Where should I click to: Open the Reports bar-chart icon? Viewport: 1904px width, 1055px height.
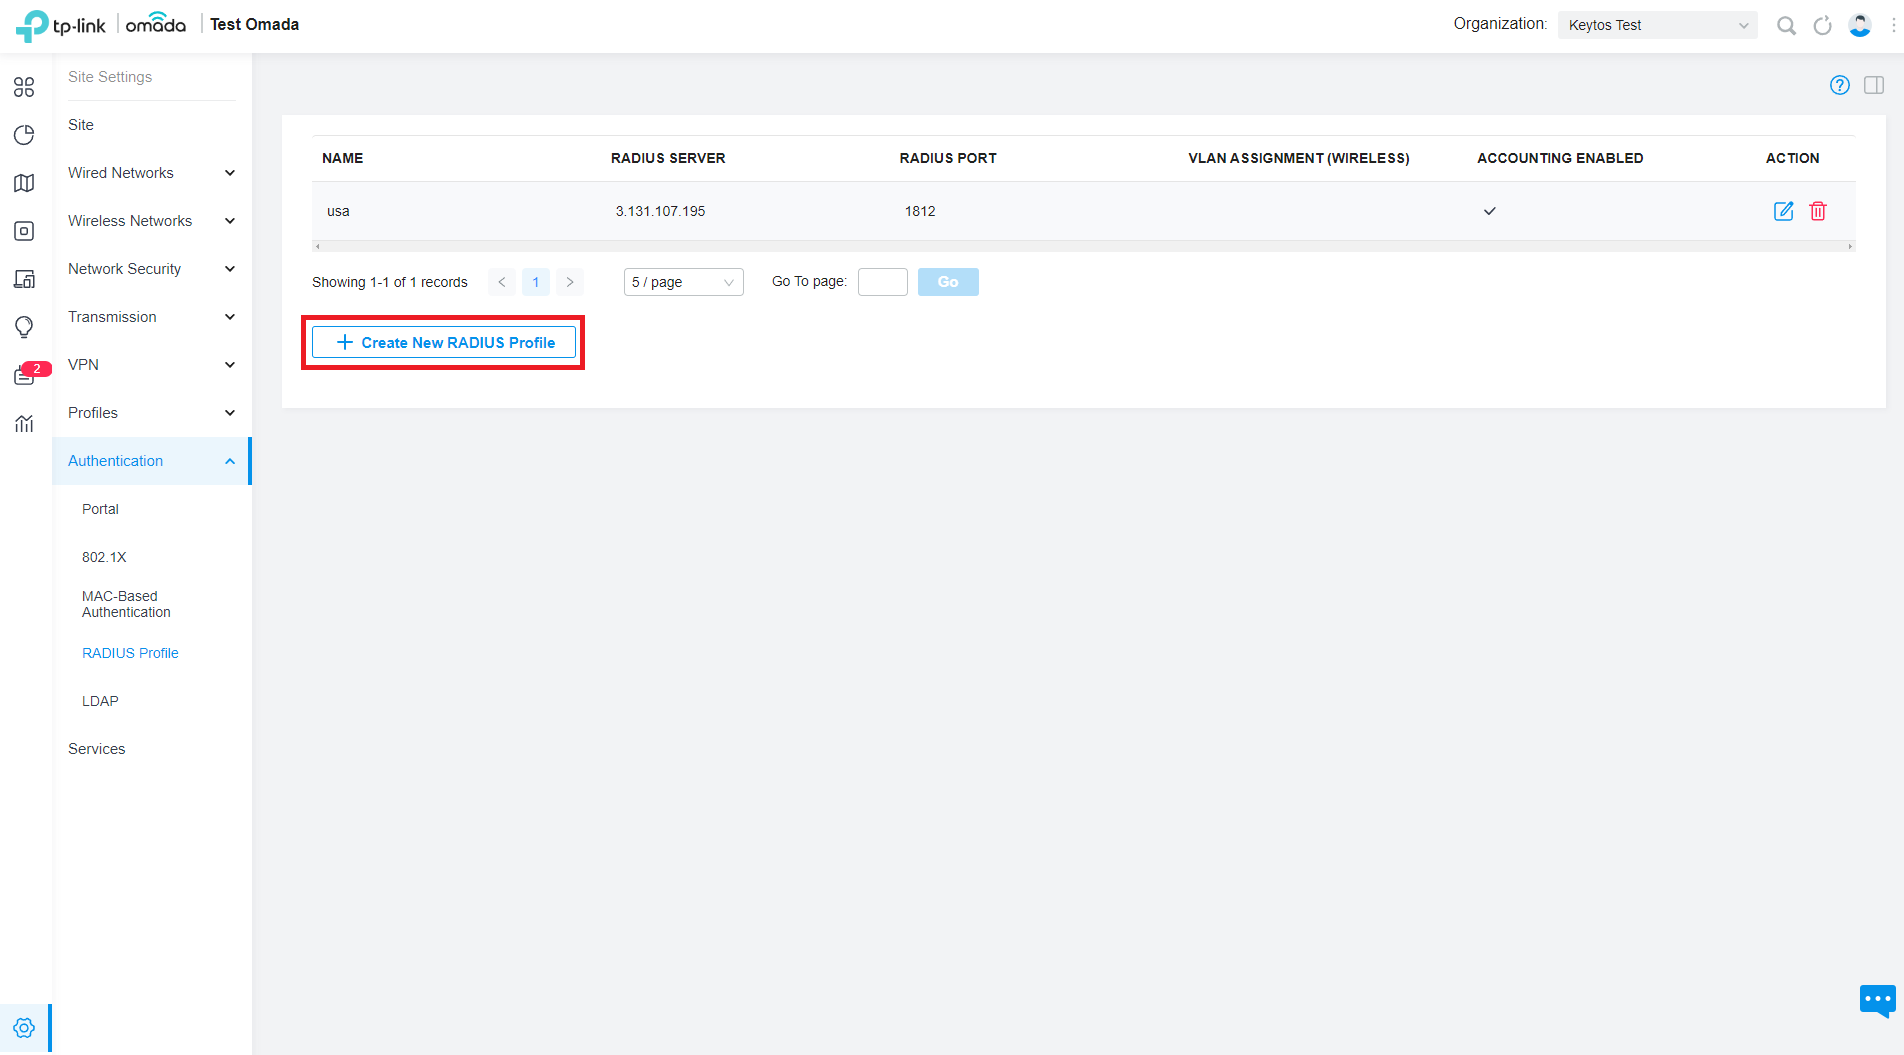[24, 423]
